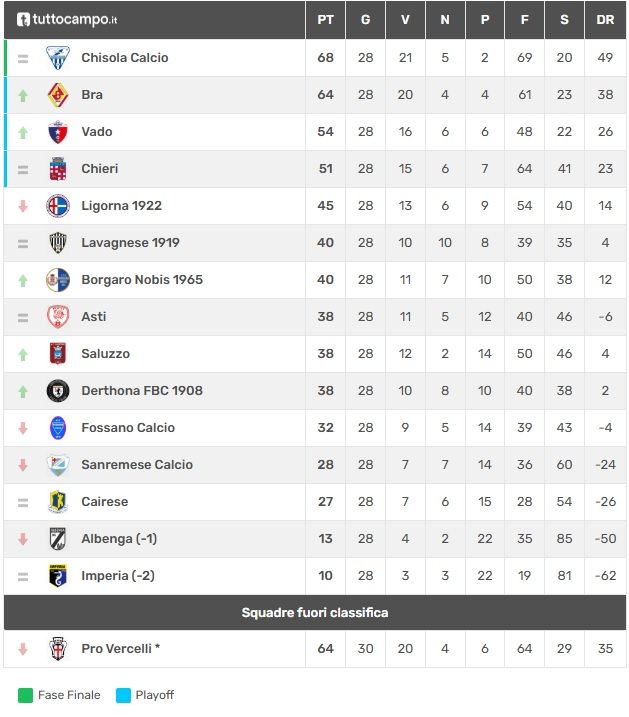This screenshot has width=629, height=717.
Task: Select the Imperia team crest
Action: [x=58, y=575]
